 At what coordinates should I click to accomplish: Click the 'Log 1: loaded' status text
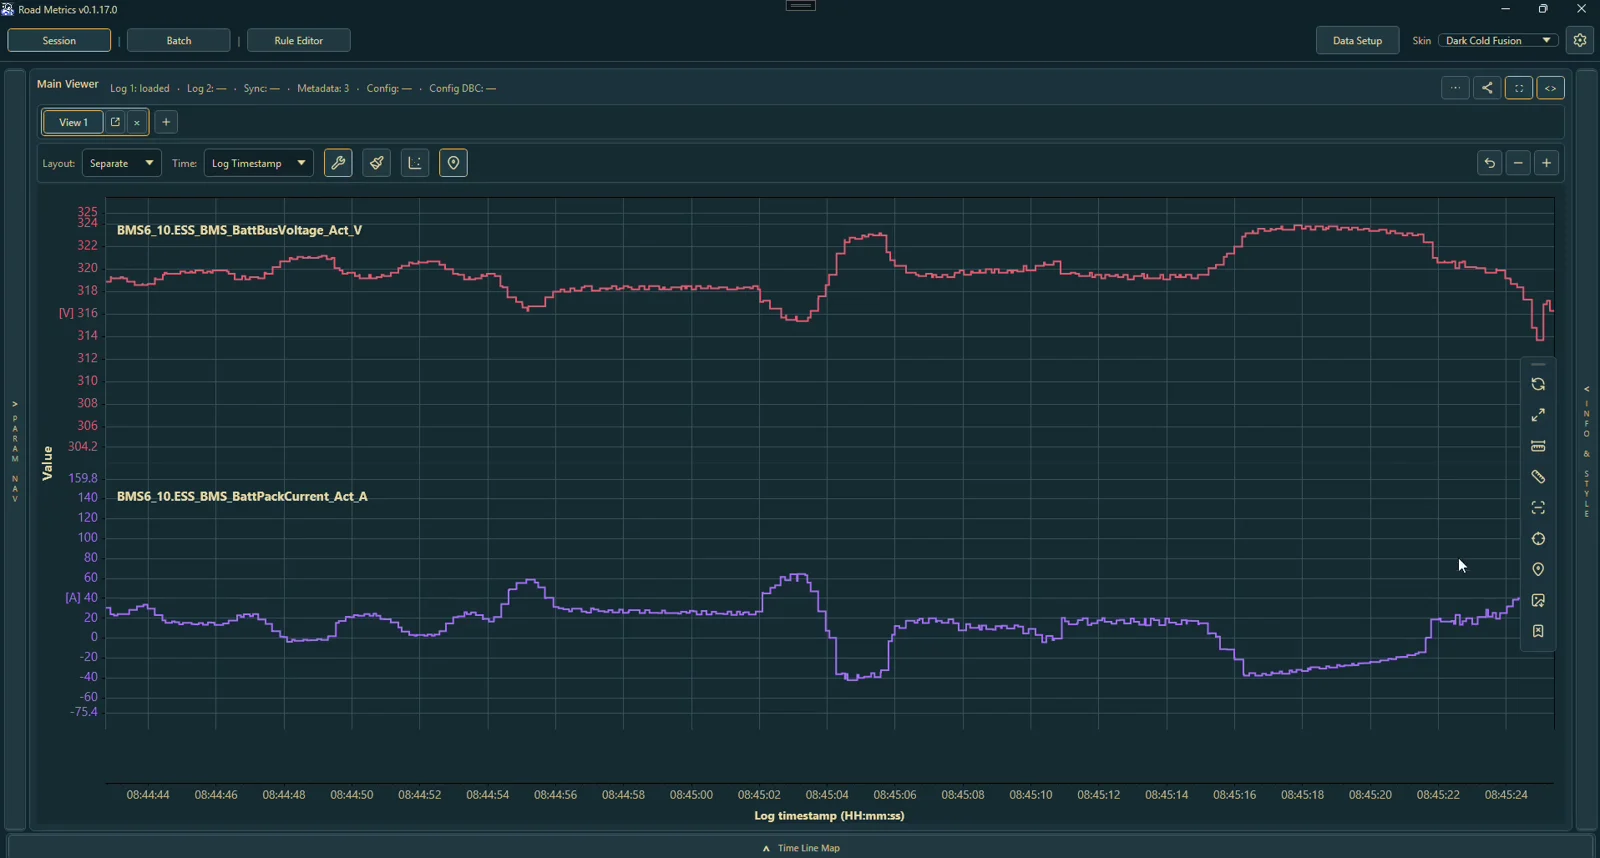[x=140, y=89]
